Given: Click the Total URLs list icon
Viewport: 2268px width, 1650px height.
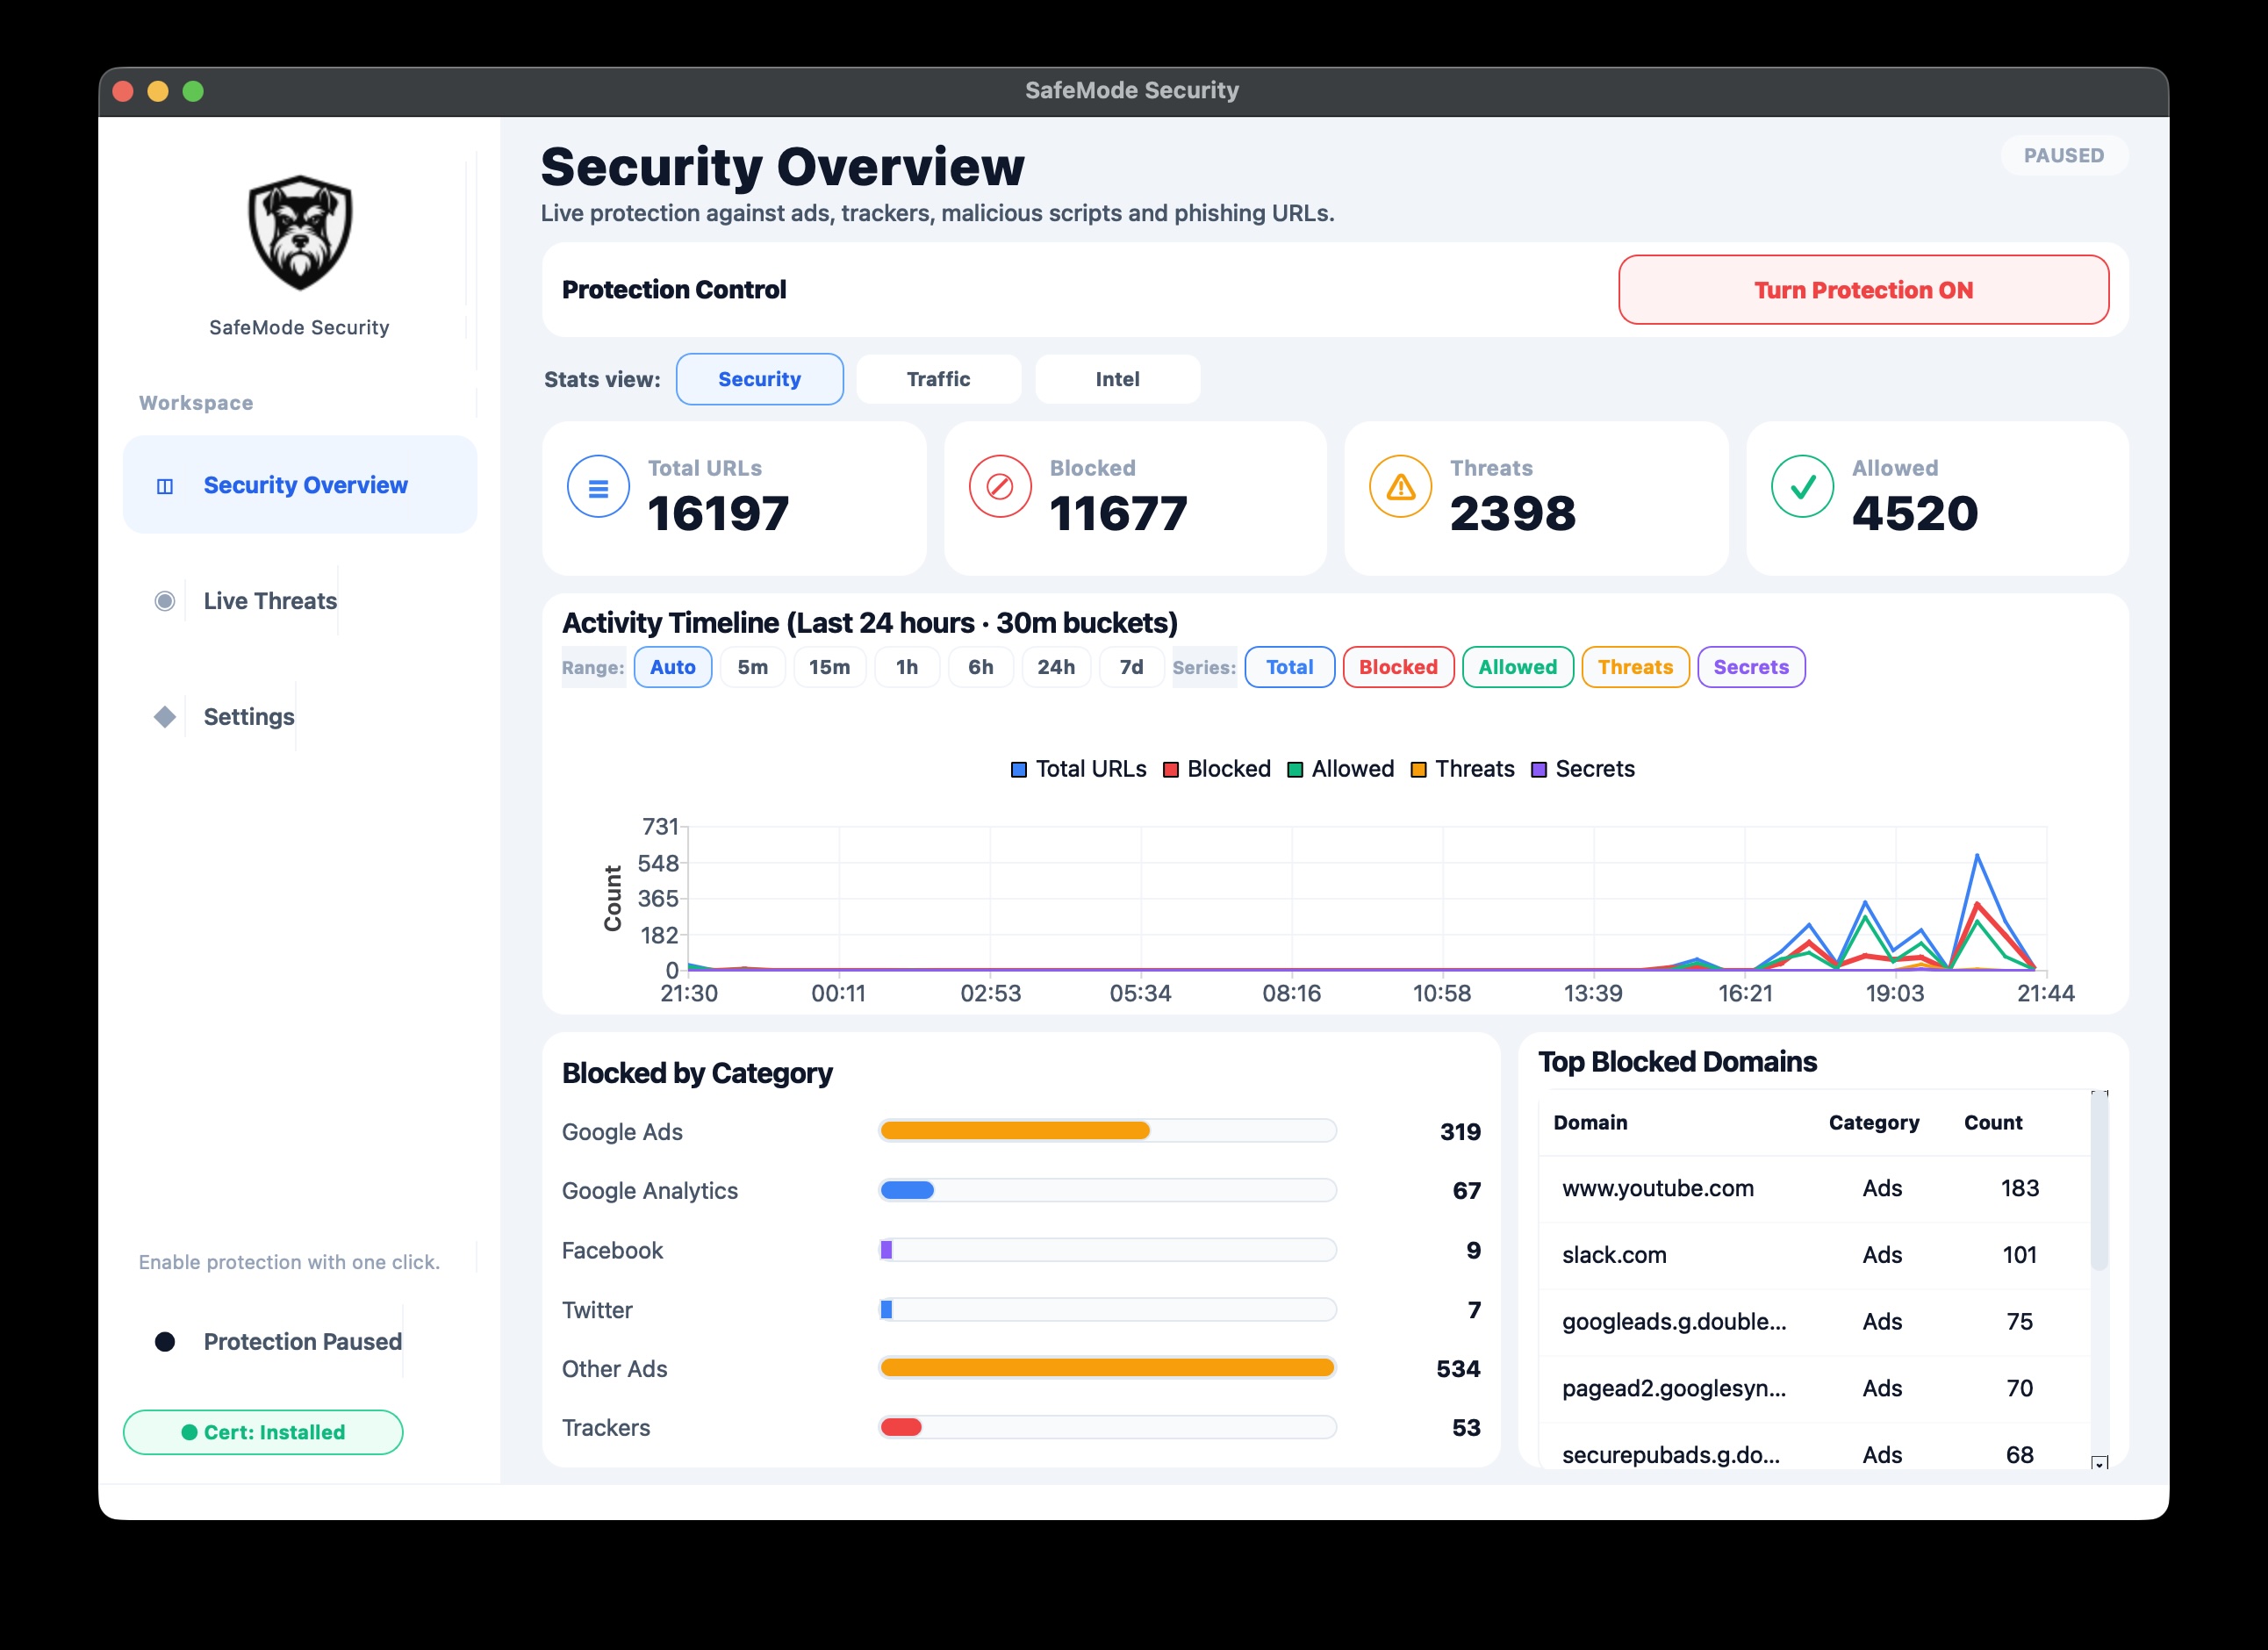Looking at the screenshot, I should click(x=598, y=487).
